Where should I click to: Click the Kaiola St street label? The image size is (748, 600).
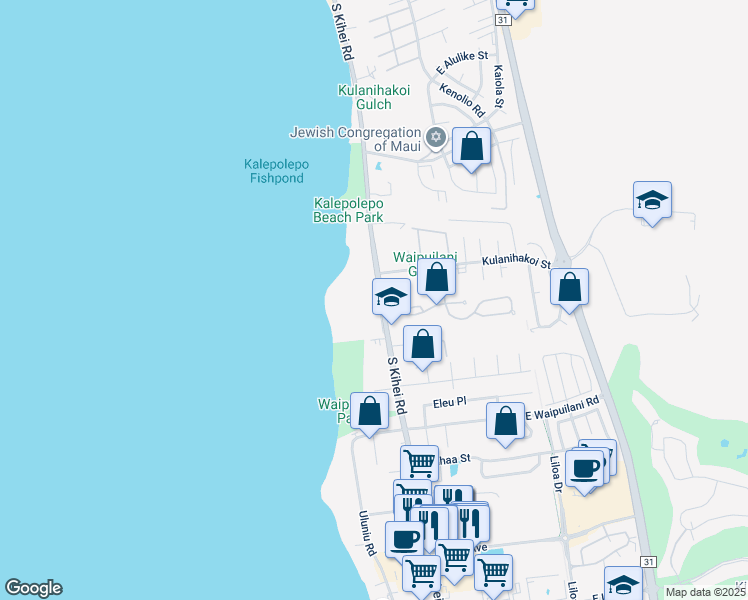click(498, 86)
